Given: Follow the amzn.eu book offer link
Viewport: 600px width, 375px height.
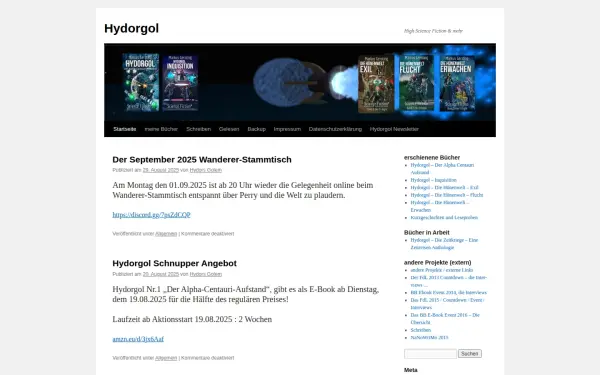Looking at the screenshot, I should [138, 339].
